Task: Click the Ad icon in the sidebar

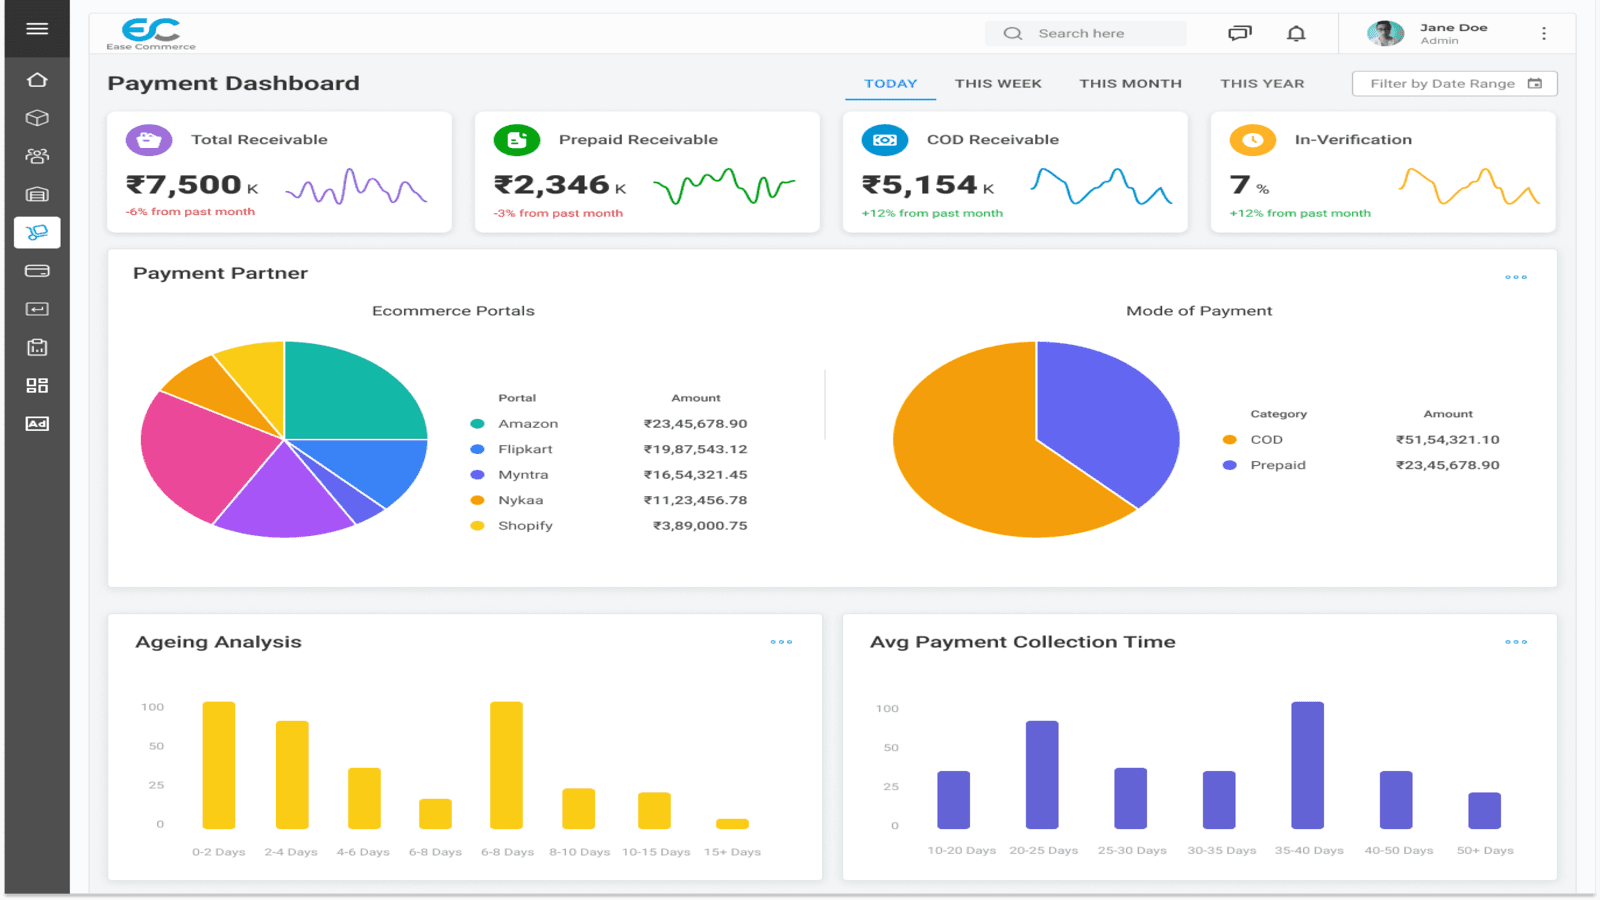Action: 37,424
